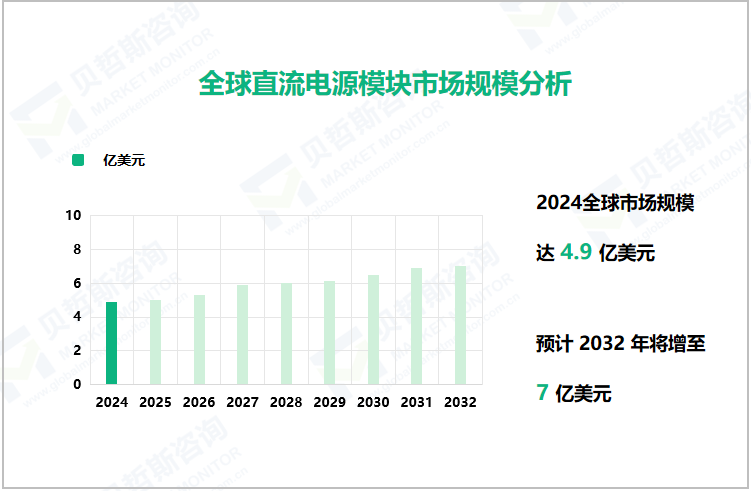Select the 2032 bar in chart

[x=460, y=325]
